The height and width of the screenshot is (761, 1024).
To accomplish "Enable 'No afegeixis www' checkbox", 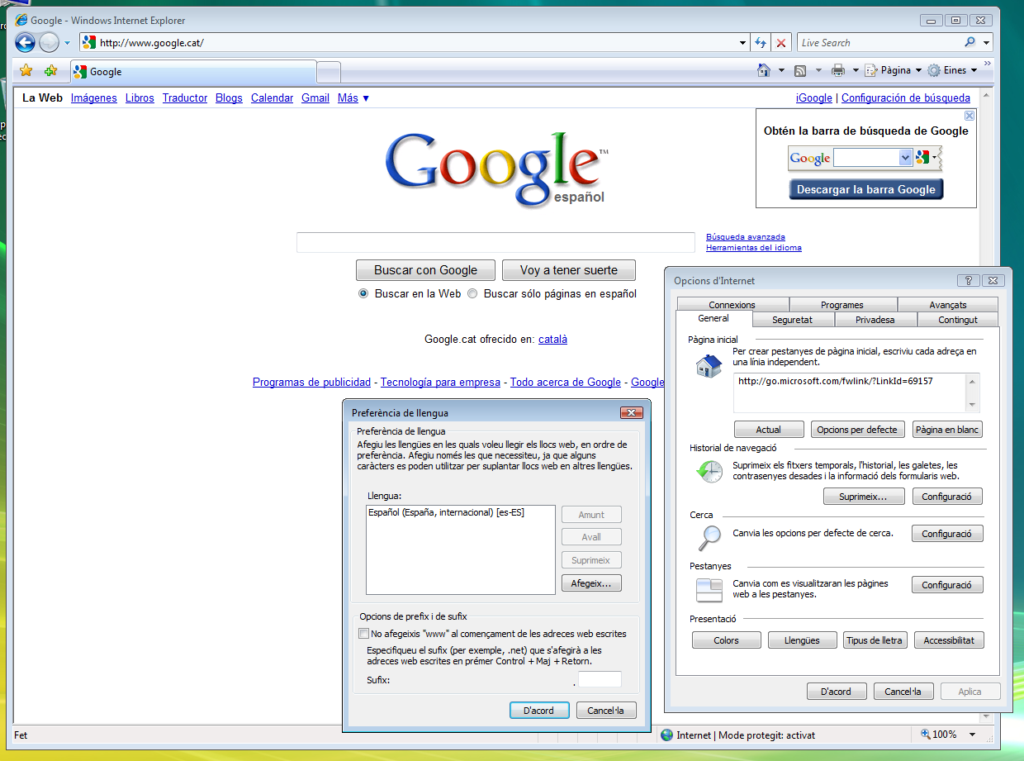I will click(363, 634).
